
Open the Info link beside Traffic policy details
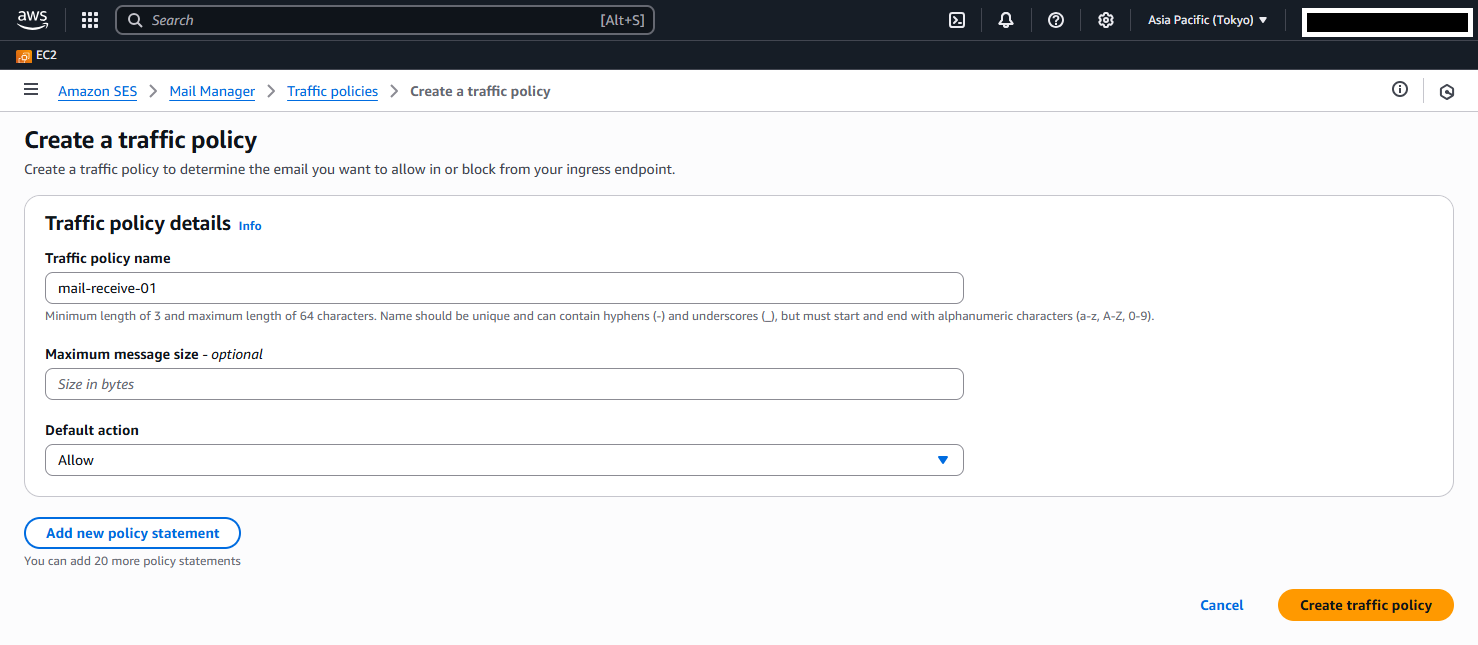[x=250, y=226]
